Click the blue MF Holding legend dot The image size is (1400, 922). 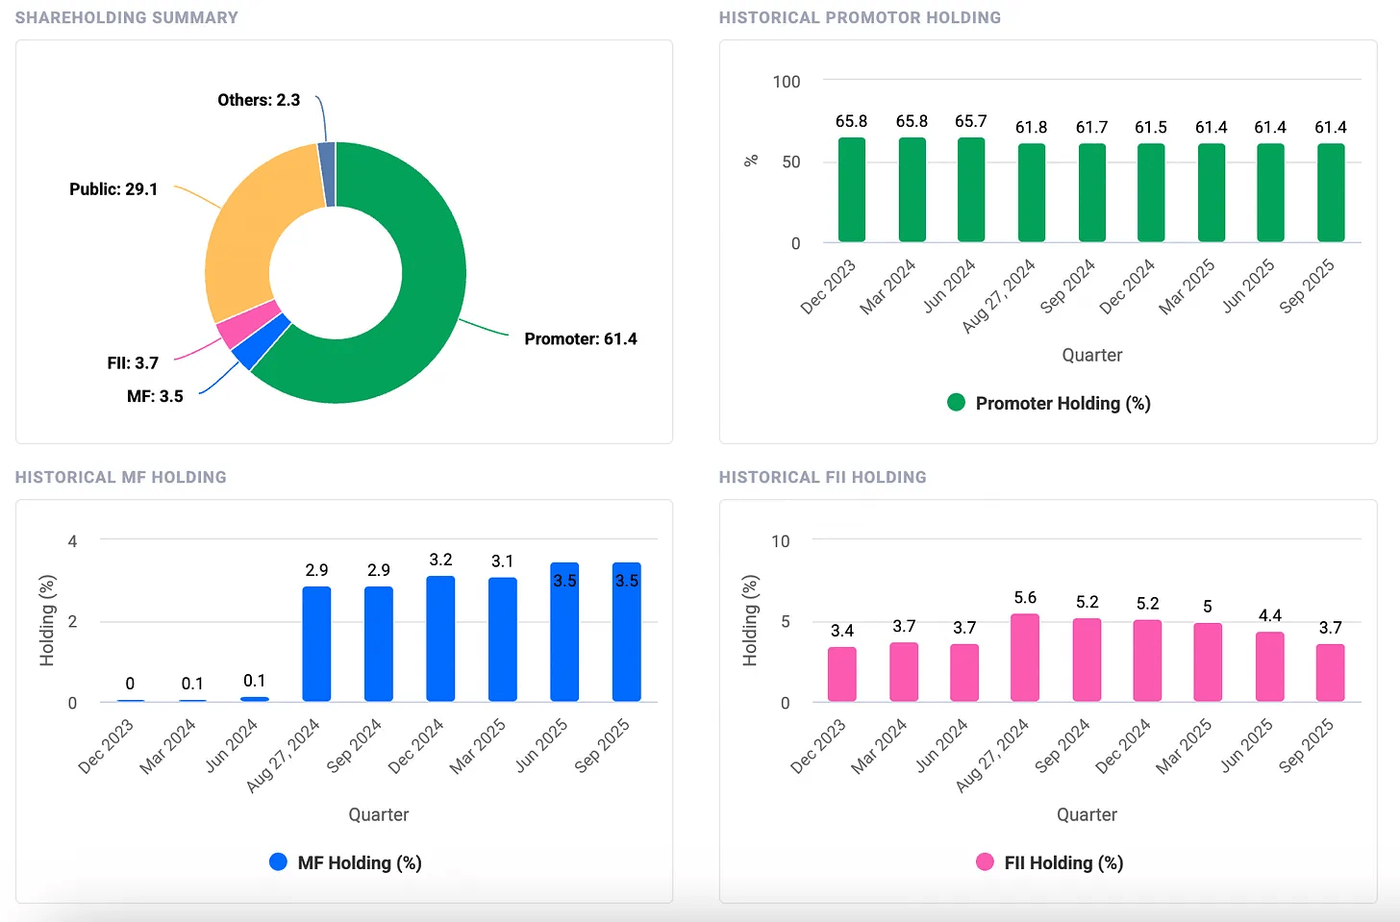click(x=278, y=862)
